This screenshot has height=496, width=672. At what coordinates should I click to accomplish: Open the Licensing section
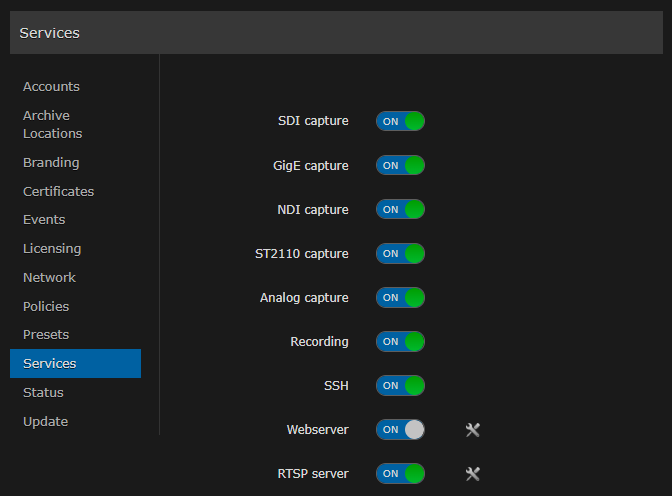coord(52,249)
